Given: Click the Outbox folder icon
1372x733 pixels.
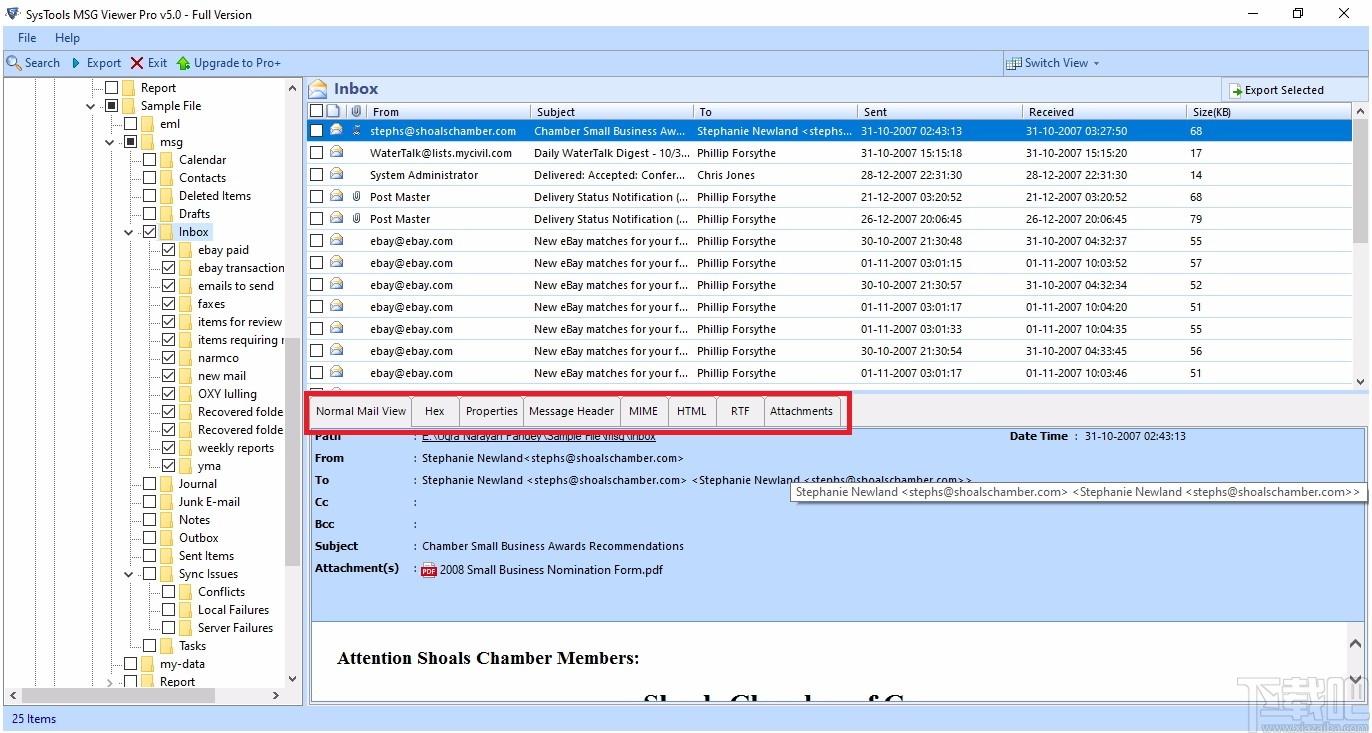Looking at the screenshot, I should pos(167,538).
